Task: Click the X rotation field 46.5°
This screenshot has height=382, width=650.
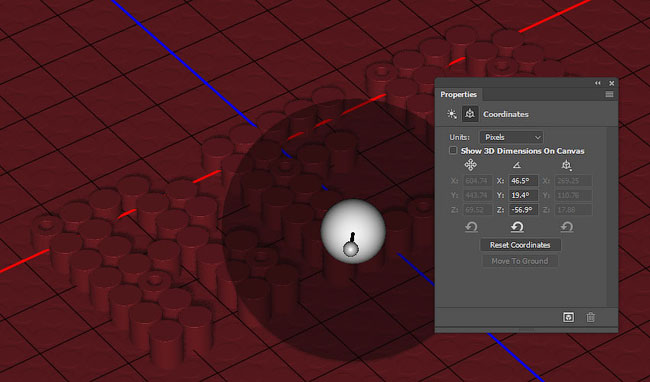Action: click(523, 181)
